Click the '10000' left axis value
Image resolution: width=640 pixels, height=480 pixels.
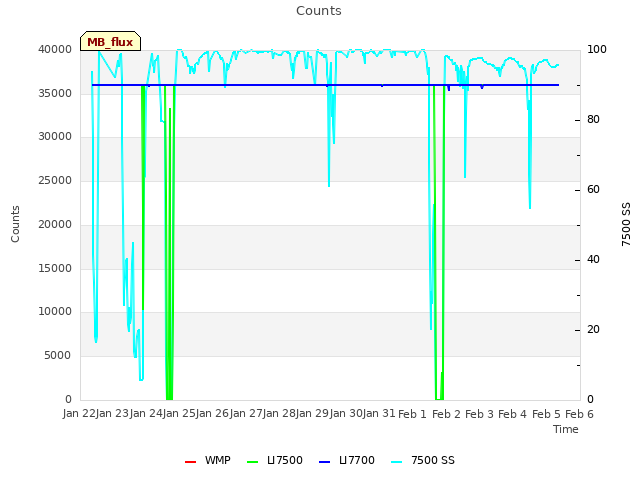click(x=55, y=312)
